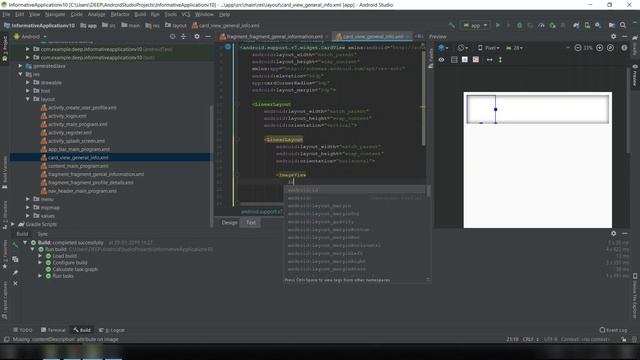Sync project with Gradle files icon
The width and height of the screenshot is (640, 360).
(x=576, y=25)
